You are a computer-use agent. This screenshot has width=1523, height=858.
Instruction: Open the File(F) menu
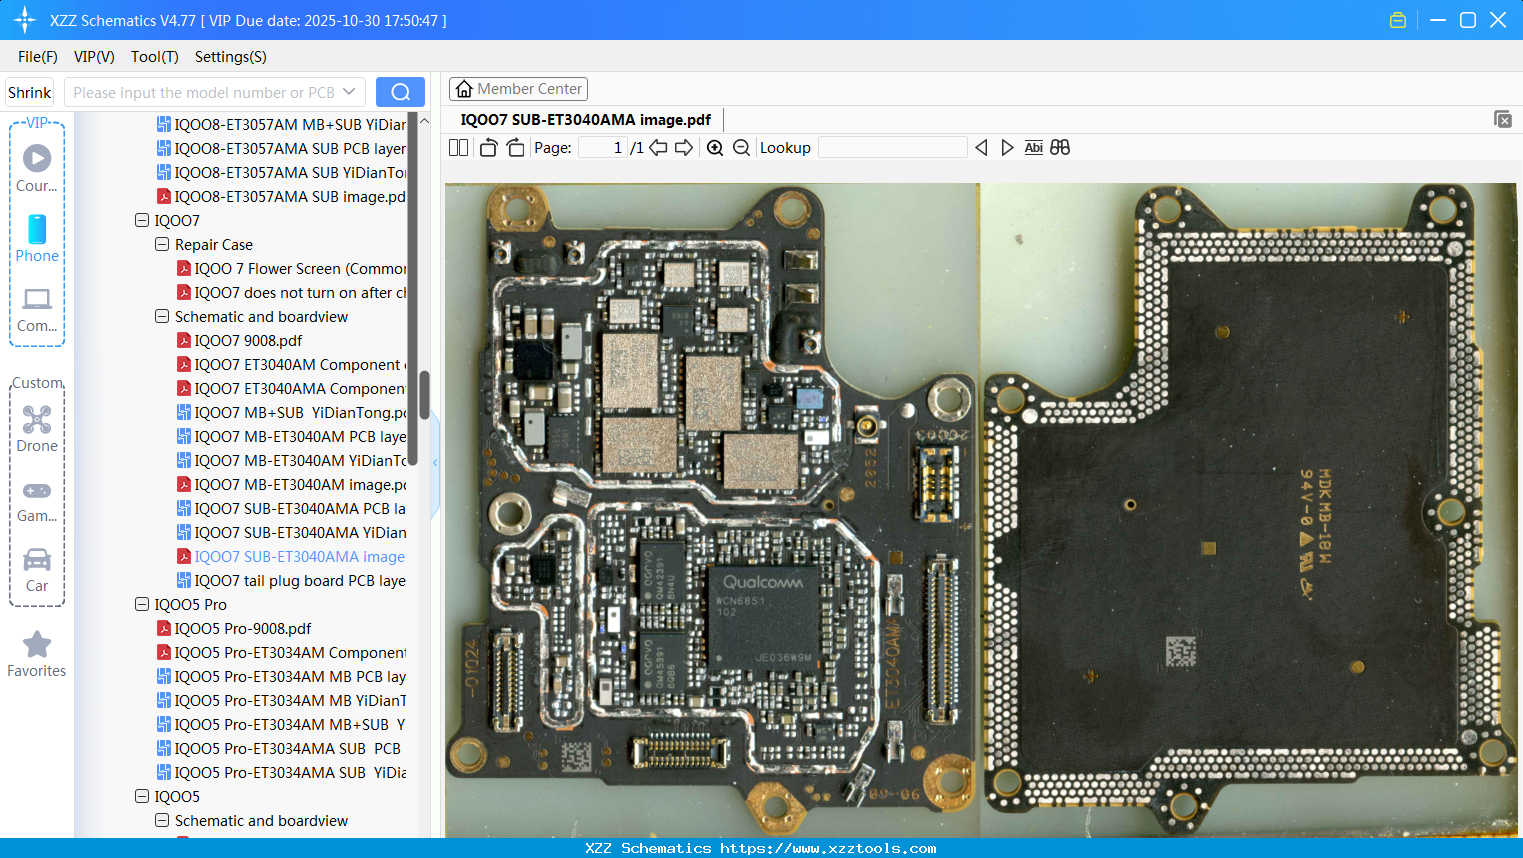coord(38,57)
